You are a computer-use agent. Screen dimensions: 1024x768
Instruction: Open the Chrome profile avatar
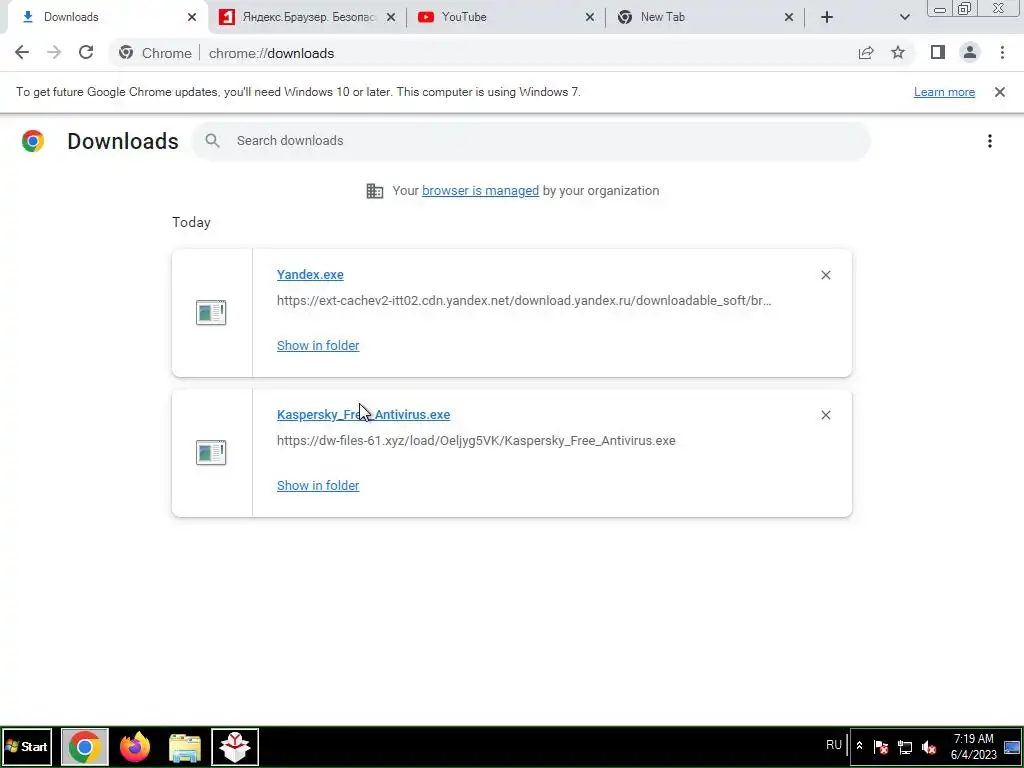970,53
